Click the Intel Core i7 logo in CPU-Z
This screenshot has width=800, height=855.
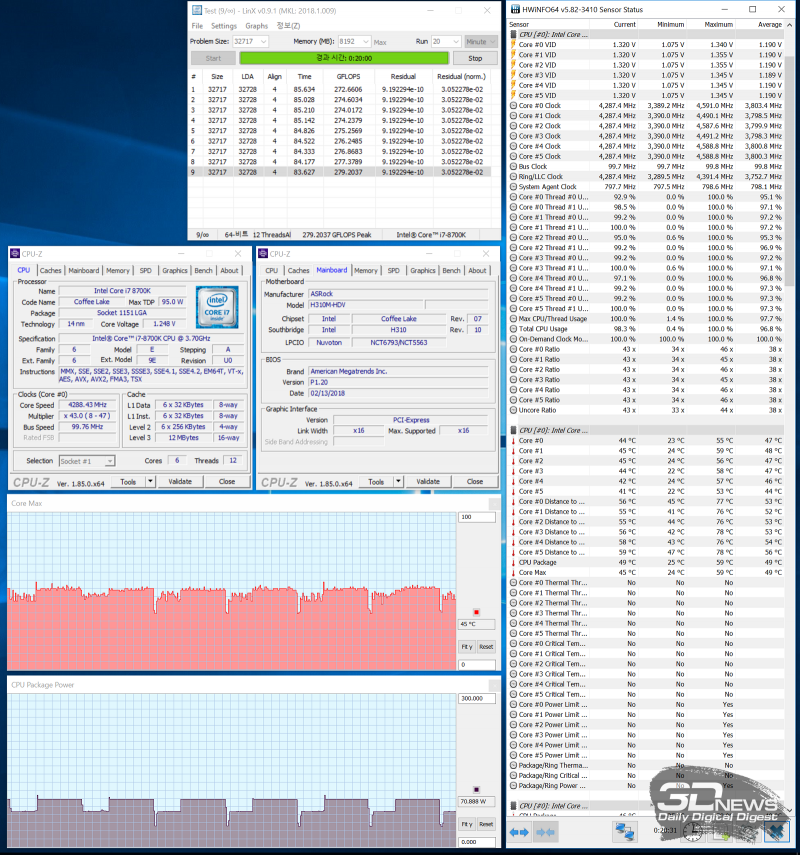[217, 307]
